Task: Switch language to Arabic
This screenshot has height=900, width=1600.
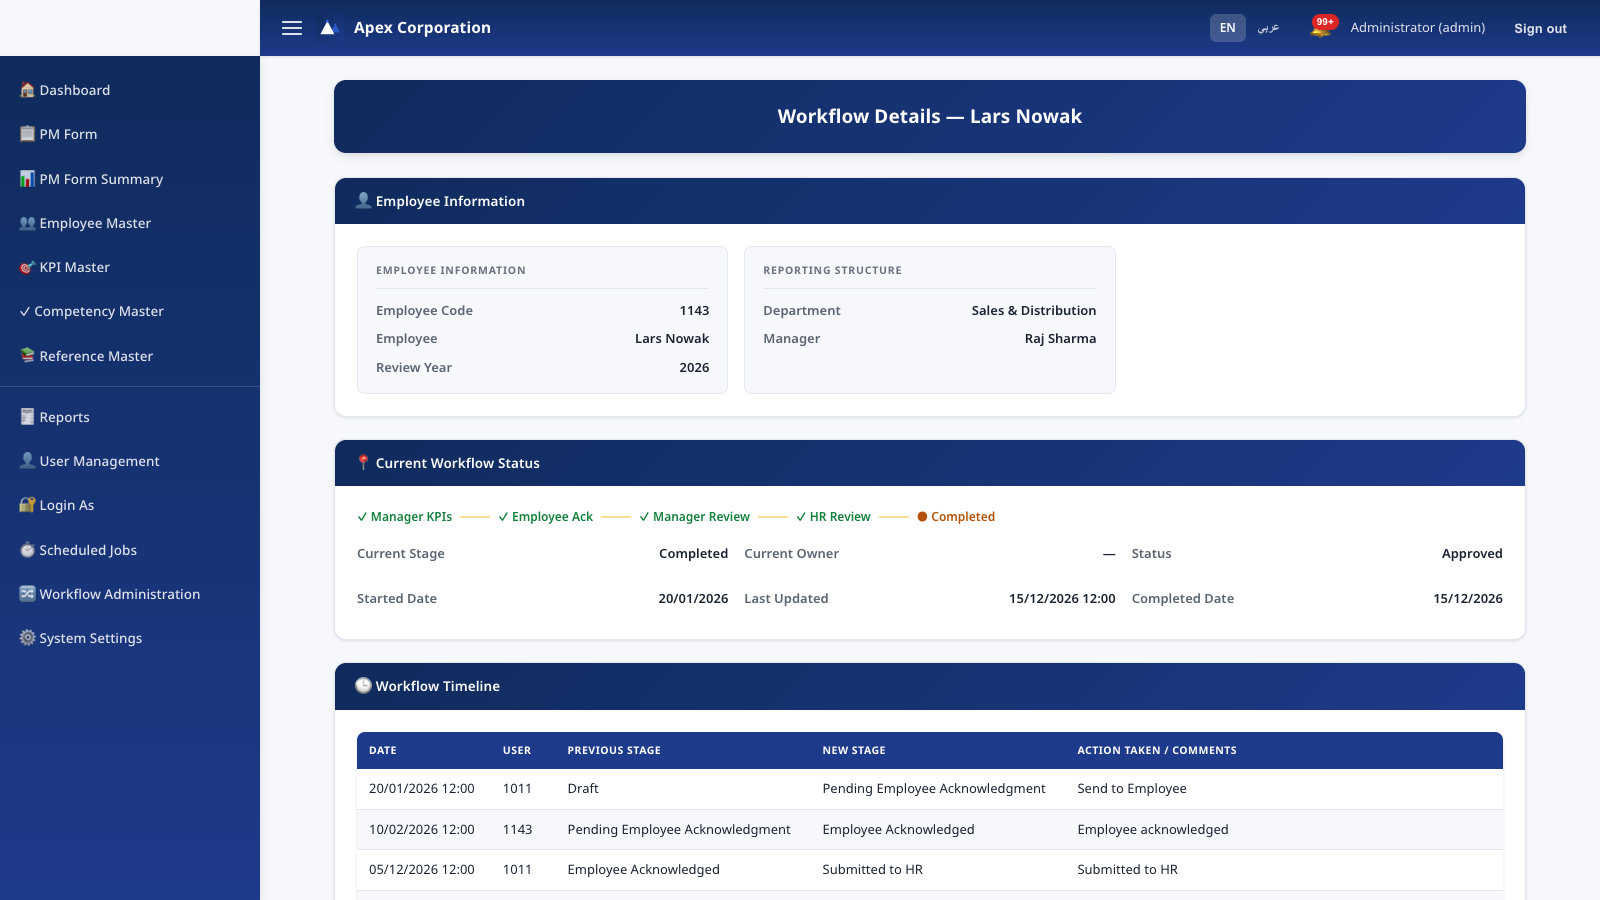Action: pos(1268,28)
